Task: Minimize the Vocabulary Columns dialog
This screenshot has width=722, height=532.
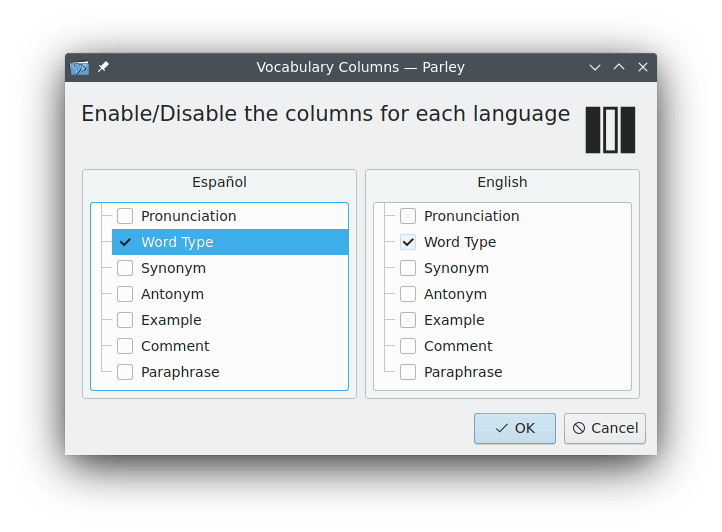Action: point(595,67)
